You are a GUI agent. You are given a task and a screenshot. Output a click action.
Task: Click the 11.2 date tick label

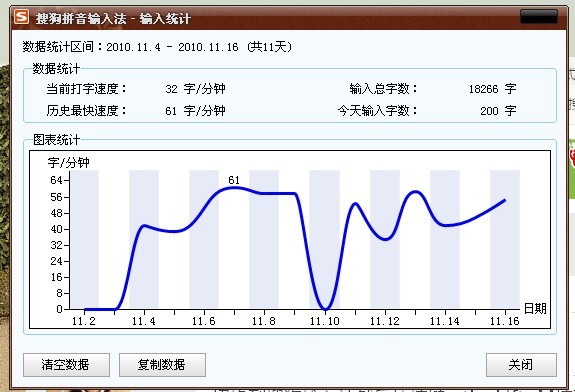pyautogui.click(x=84, y=321)
